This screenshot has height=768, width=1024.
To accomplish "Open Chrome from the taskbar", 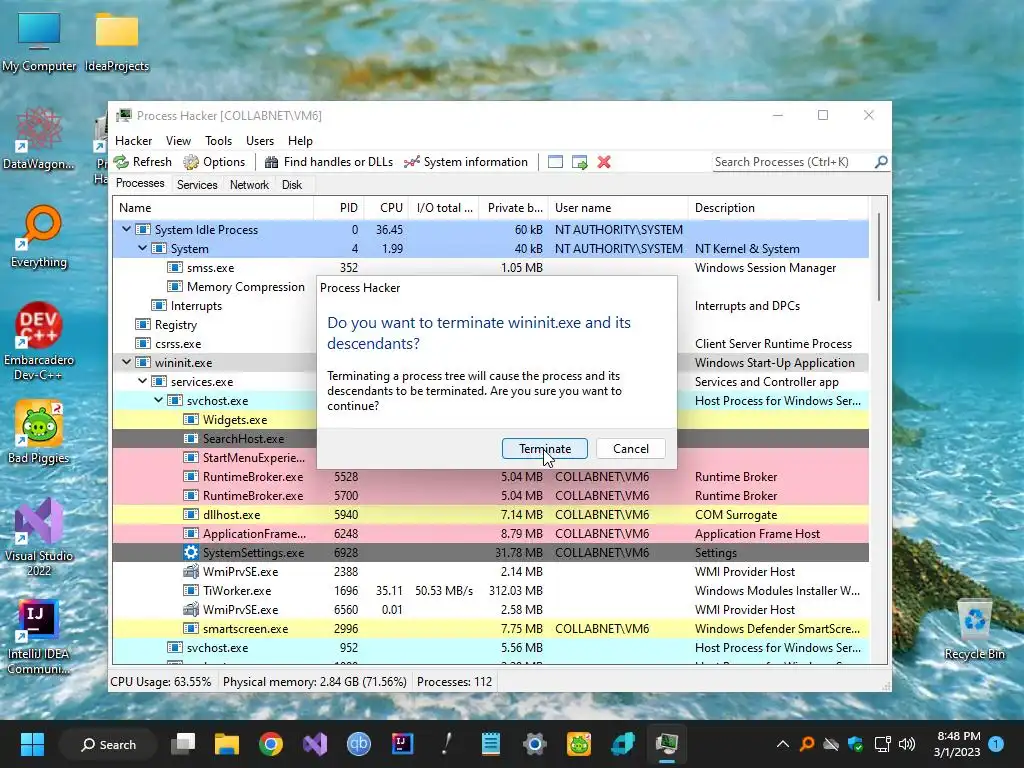I will point(270,744).
